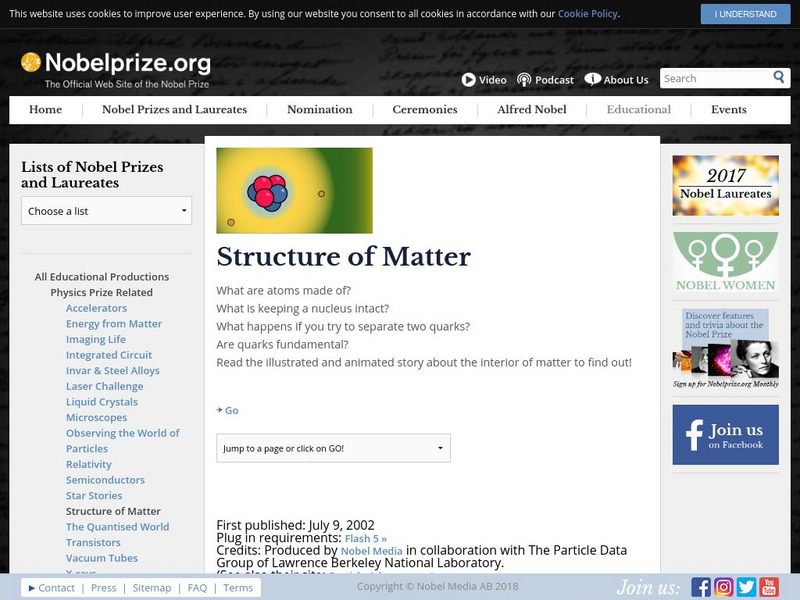
Task: Open the 'Jump to a page or click on GO!' selector
Action: point(334,448)
